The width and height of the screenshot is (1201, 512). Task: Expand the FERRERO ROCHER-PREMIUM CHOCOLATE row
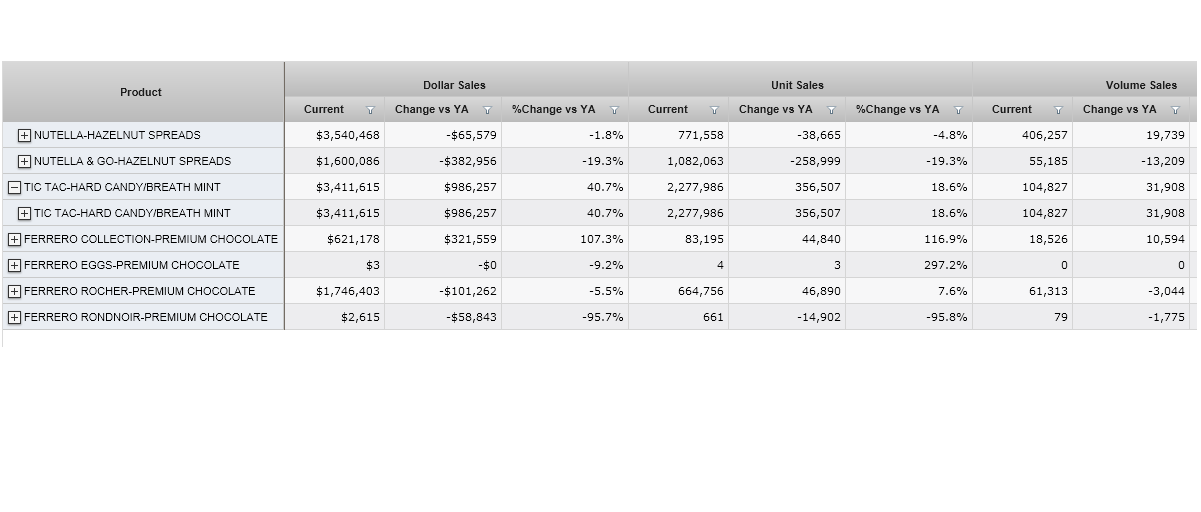click(14, 291)
